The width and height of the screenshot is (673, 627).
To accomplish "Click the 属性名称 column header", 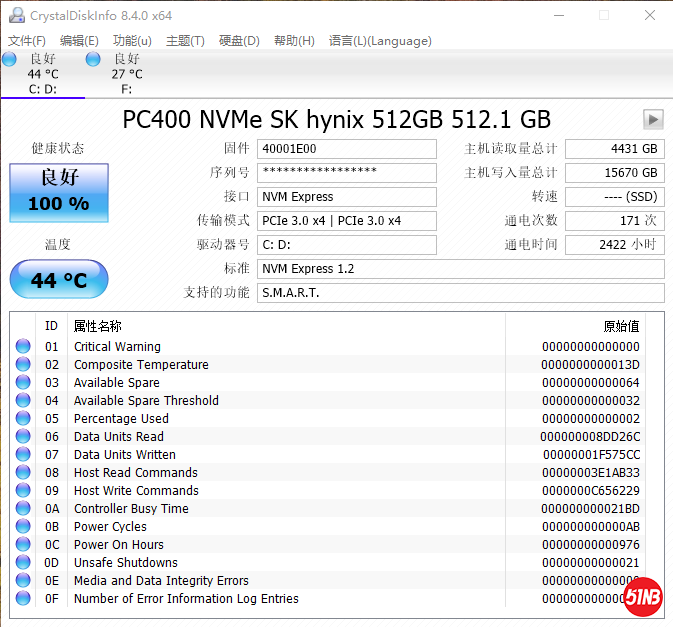I will click(98, 326).
